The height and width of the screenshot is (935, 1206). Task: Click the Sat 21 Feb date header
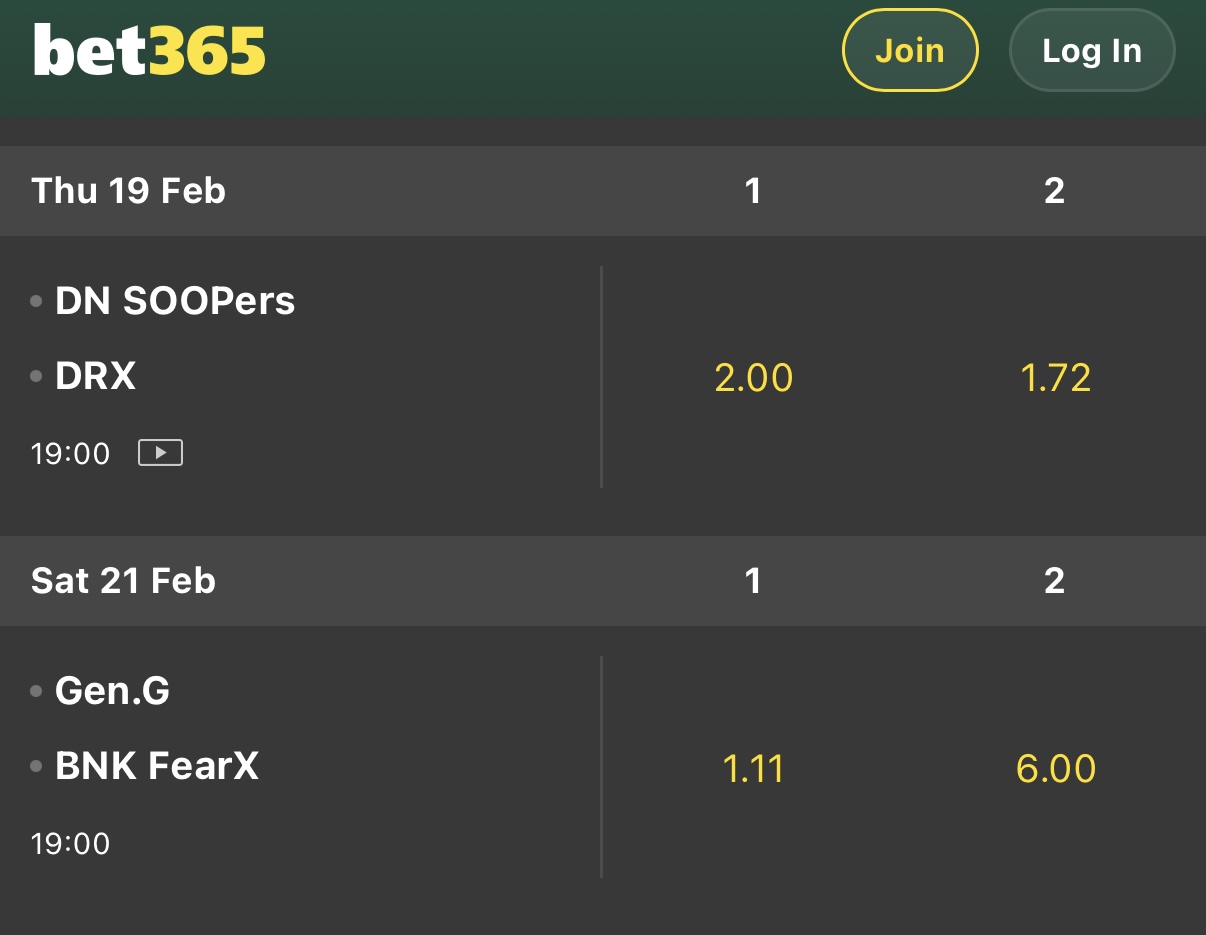(x=123, y=581)
